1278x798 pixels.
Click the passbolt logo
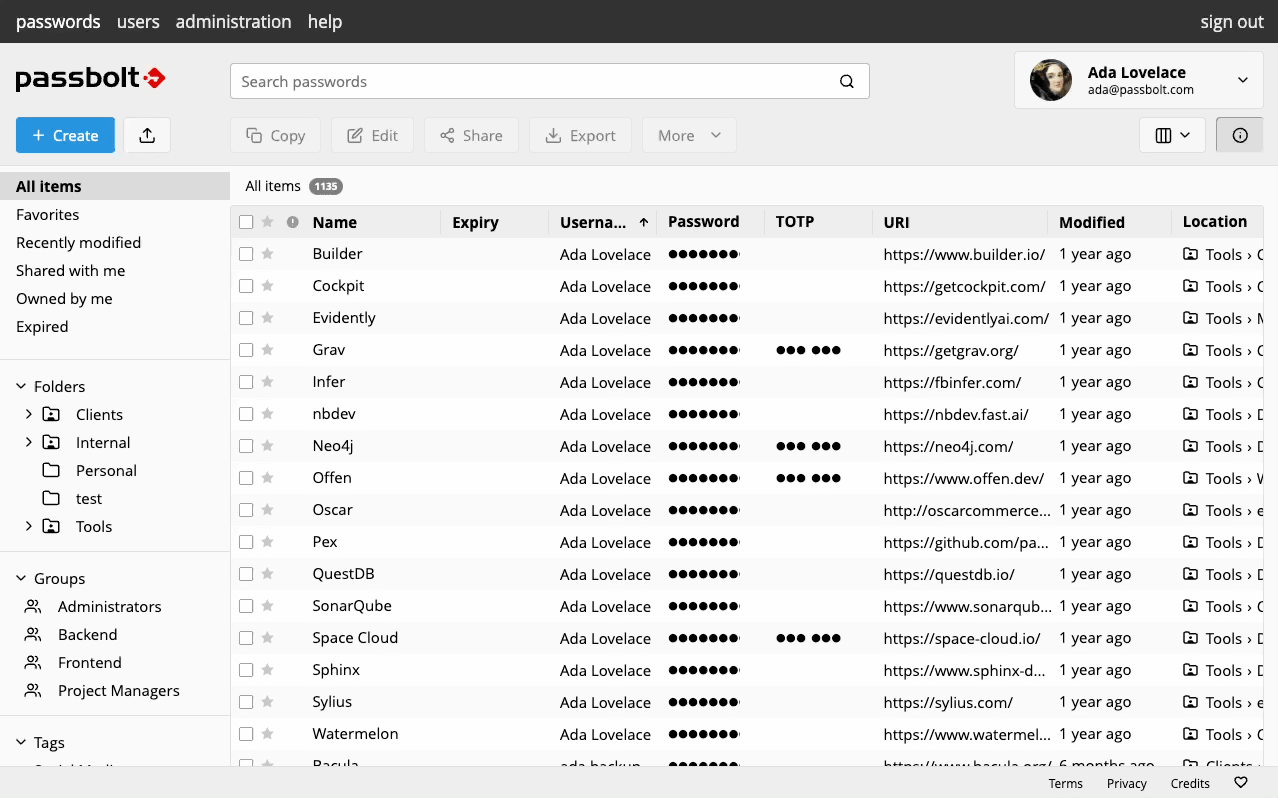click(x=90, y=79)
